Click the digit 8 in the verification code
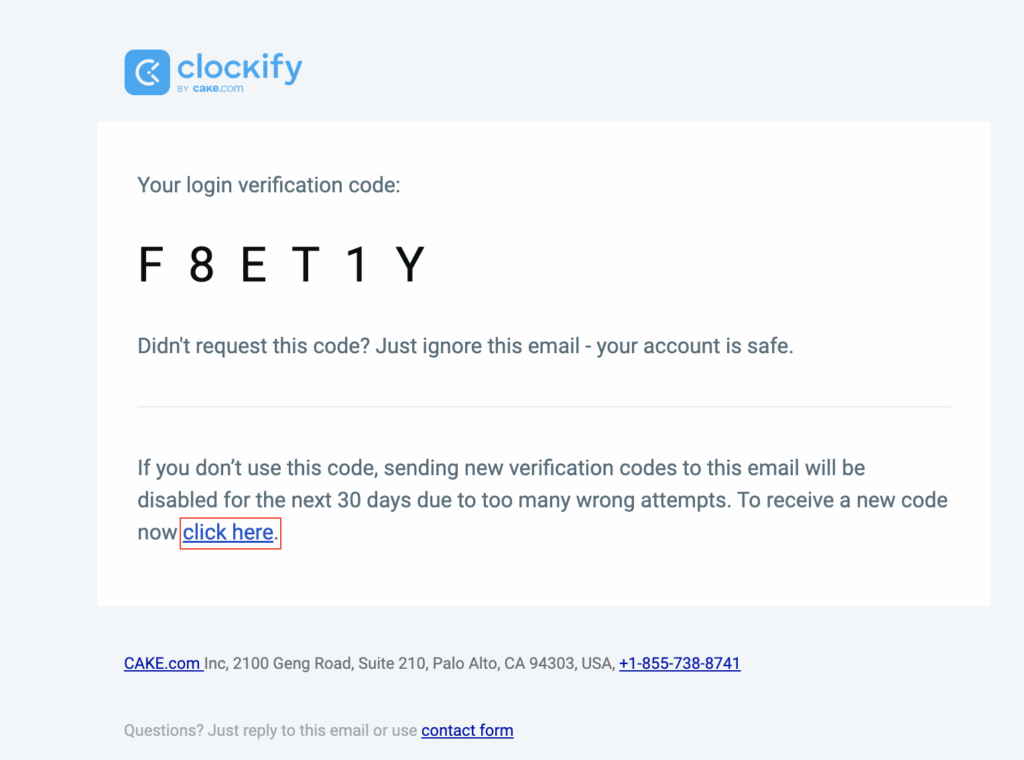 201,264
